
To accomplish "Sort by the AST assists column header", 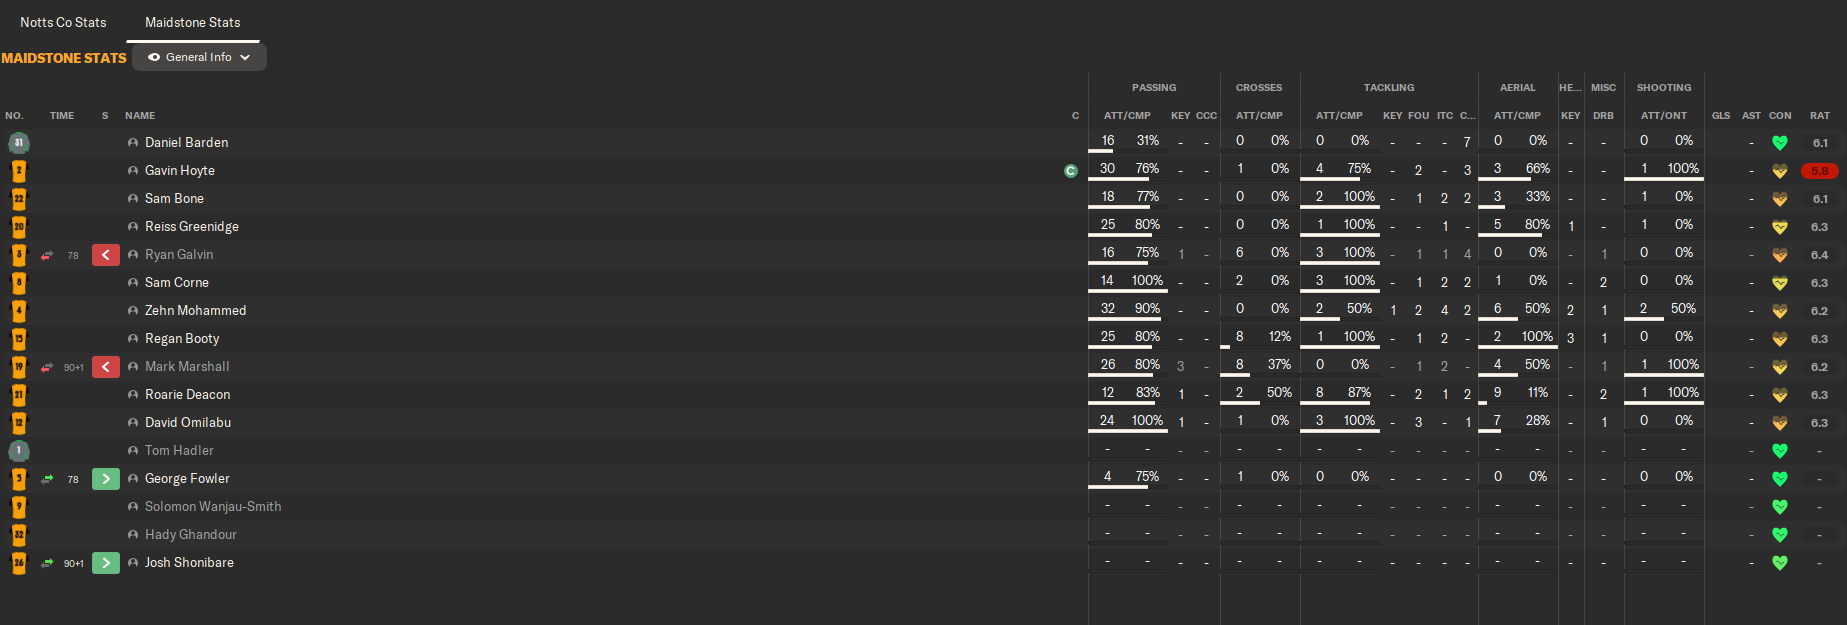I will tap(1751, 116).
